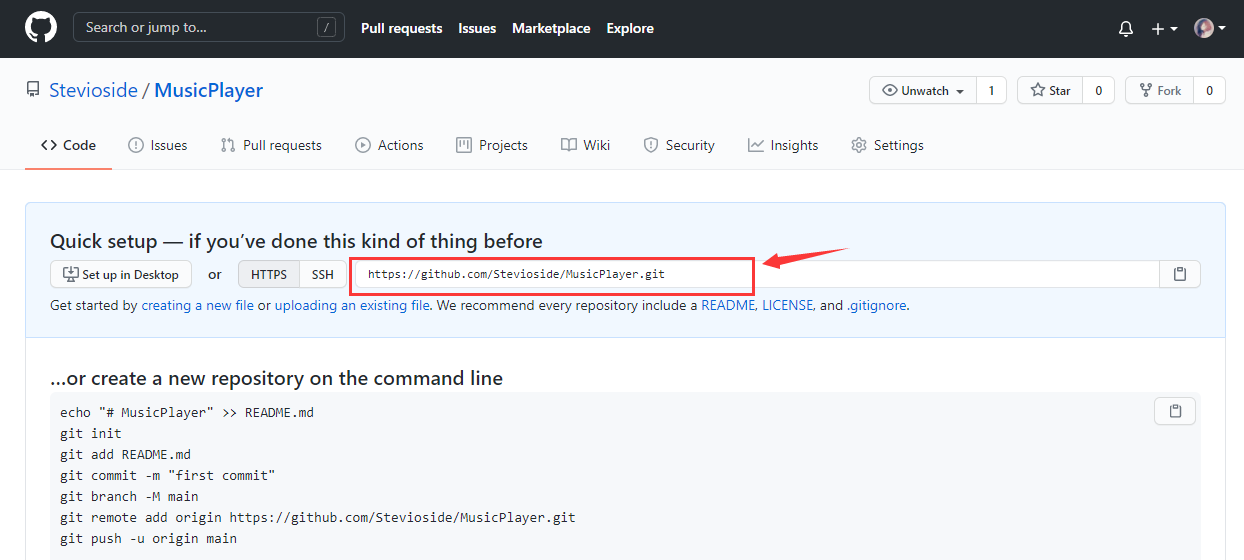Select the Code tab
1244x560 pixels.
(x=68, y=145)
